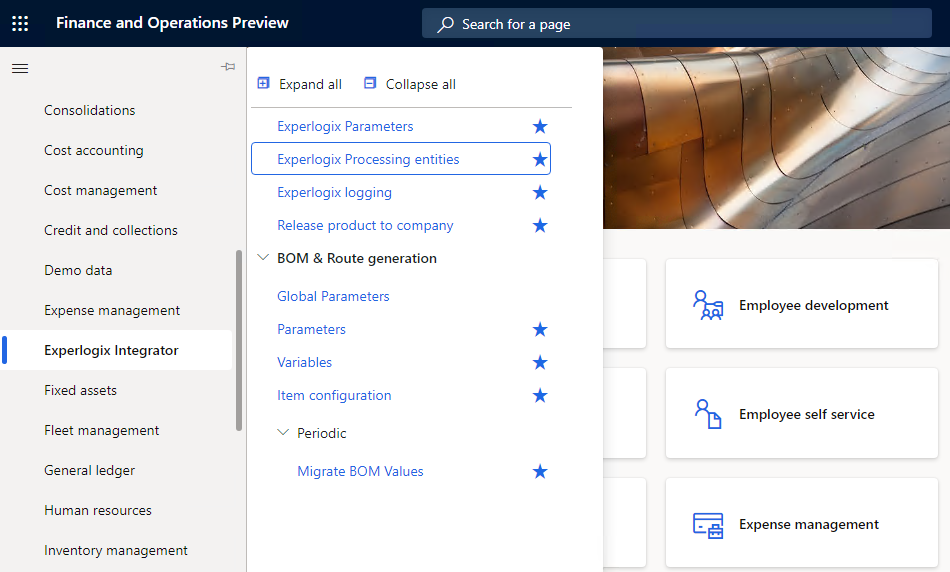The height and width of the screenshot is (572, 950).
Task: Open the Item configuration link
Action: tap(334, 396)
